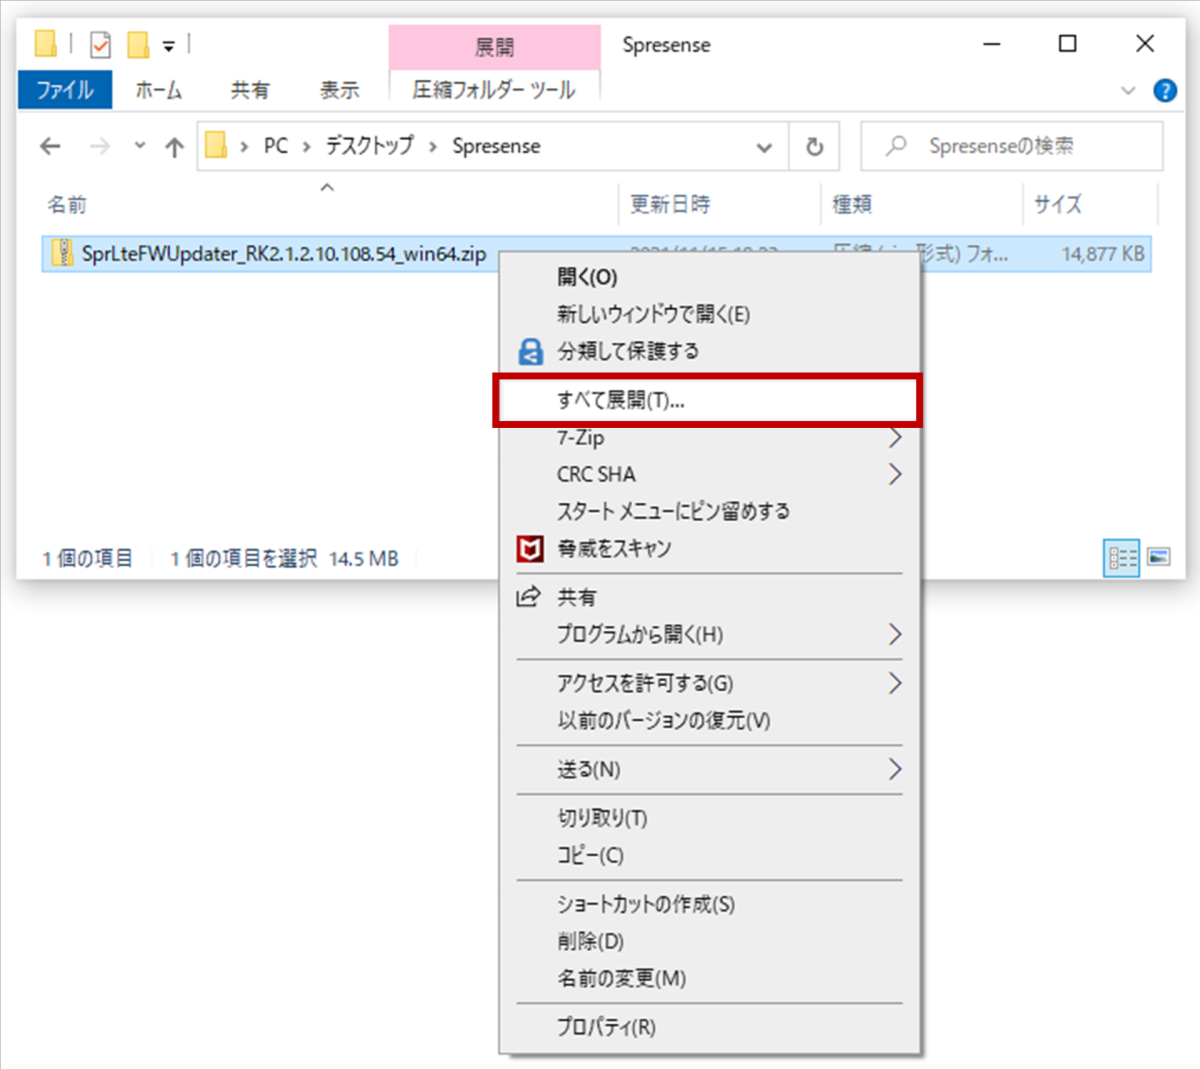Click プロパティ(R) in context menu

point(606,1027)
